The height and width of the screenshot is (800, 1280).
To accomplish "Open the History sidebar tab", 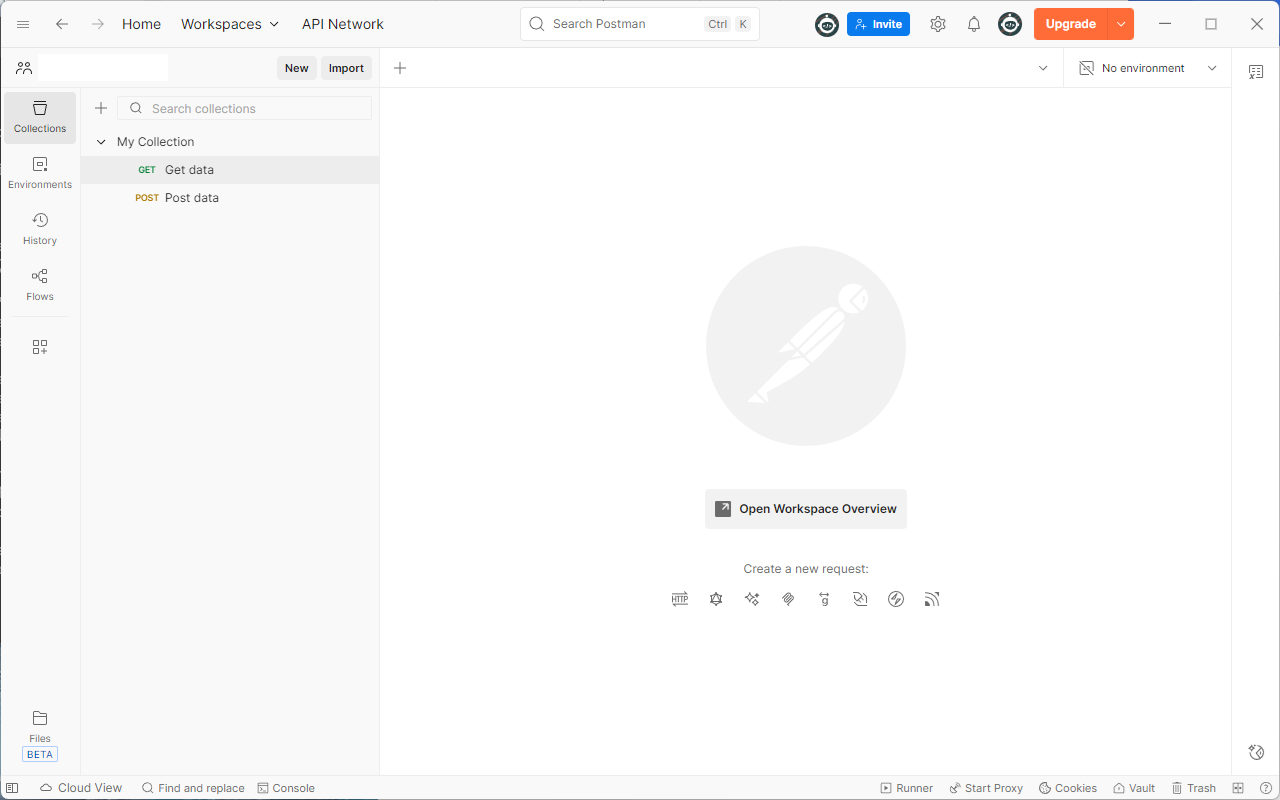I will (40, 229).
